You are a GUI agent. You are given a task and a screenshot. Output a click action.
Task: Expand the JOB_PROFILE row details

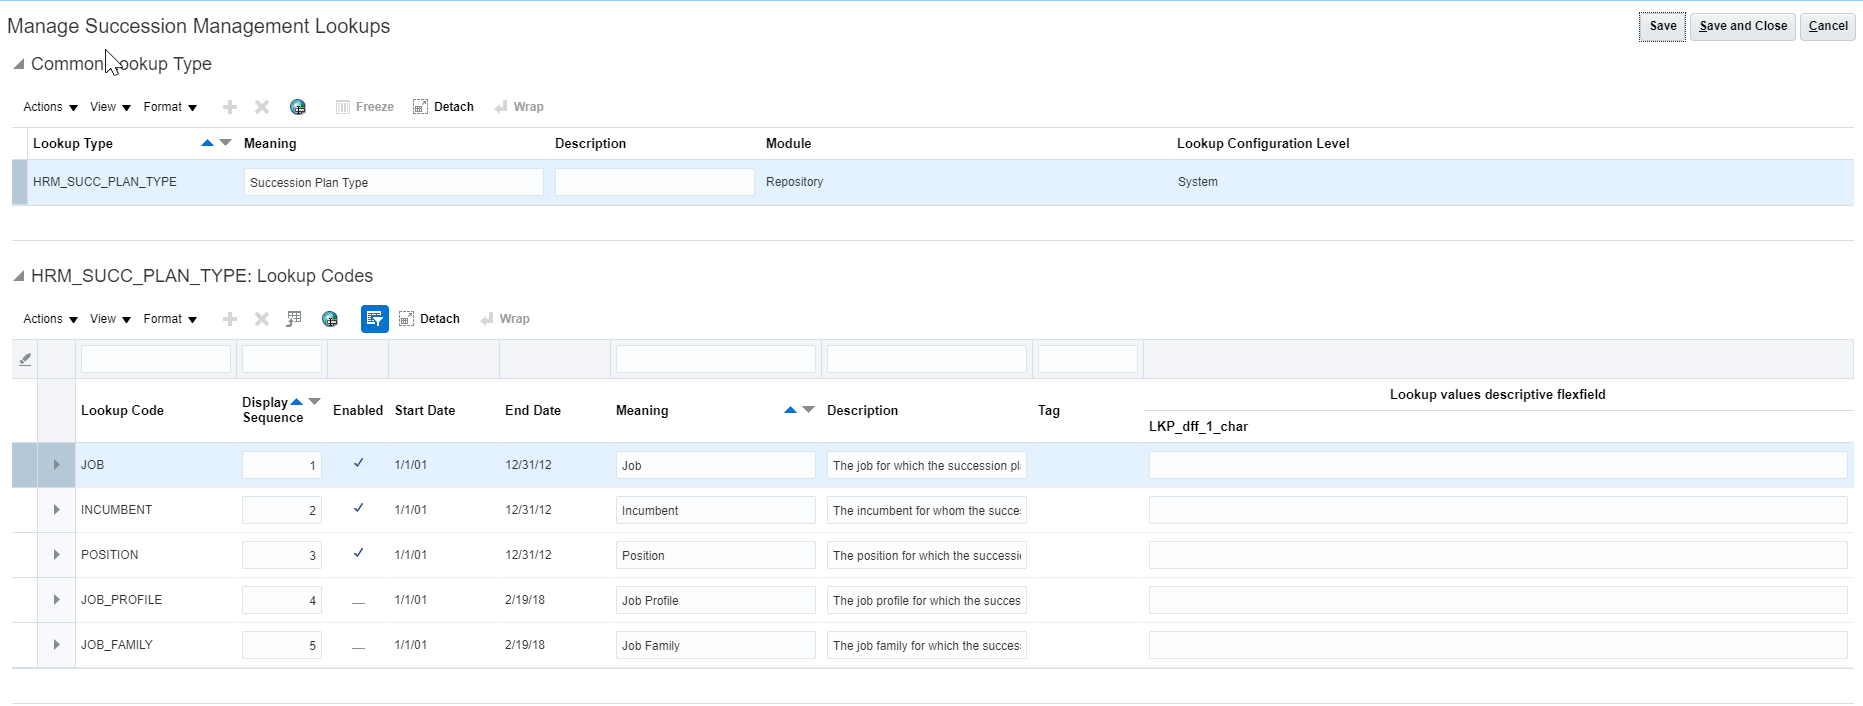tap(56, 600)
